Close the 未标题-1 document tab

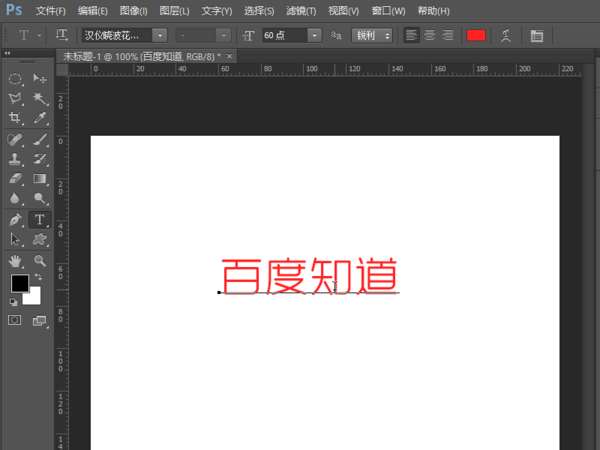(x=229, y=57)
